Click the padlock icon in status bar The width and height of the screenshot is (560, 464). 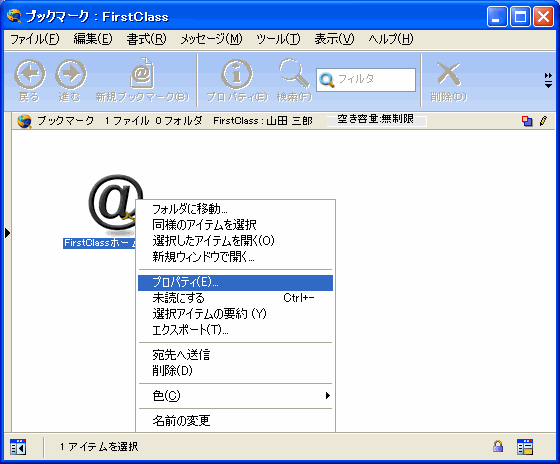[x=498, y=446]
